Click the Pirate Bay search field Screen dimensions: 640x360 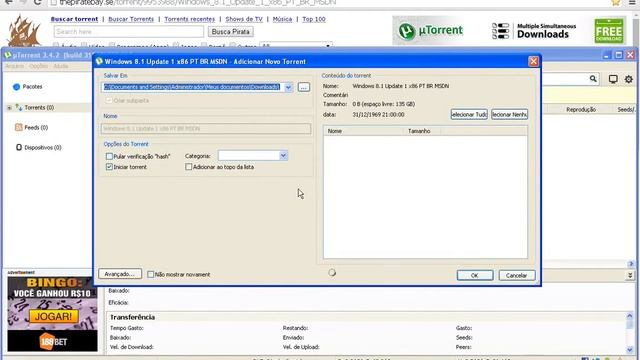[129, 31]
